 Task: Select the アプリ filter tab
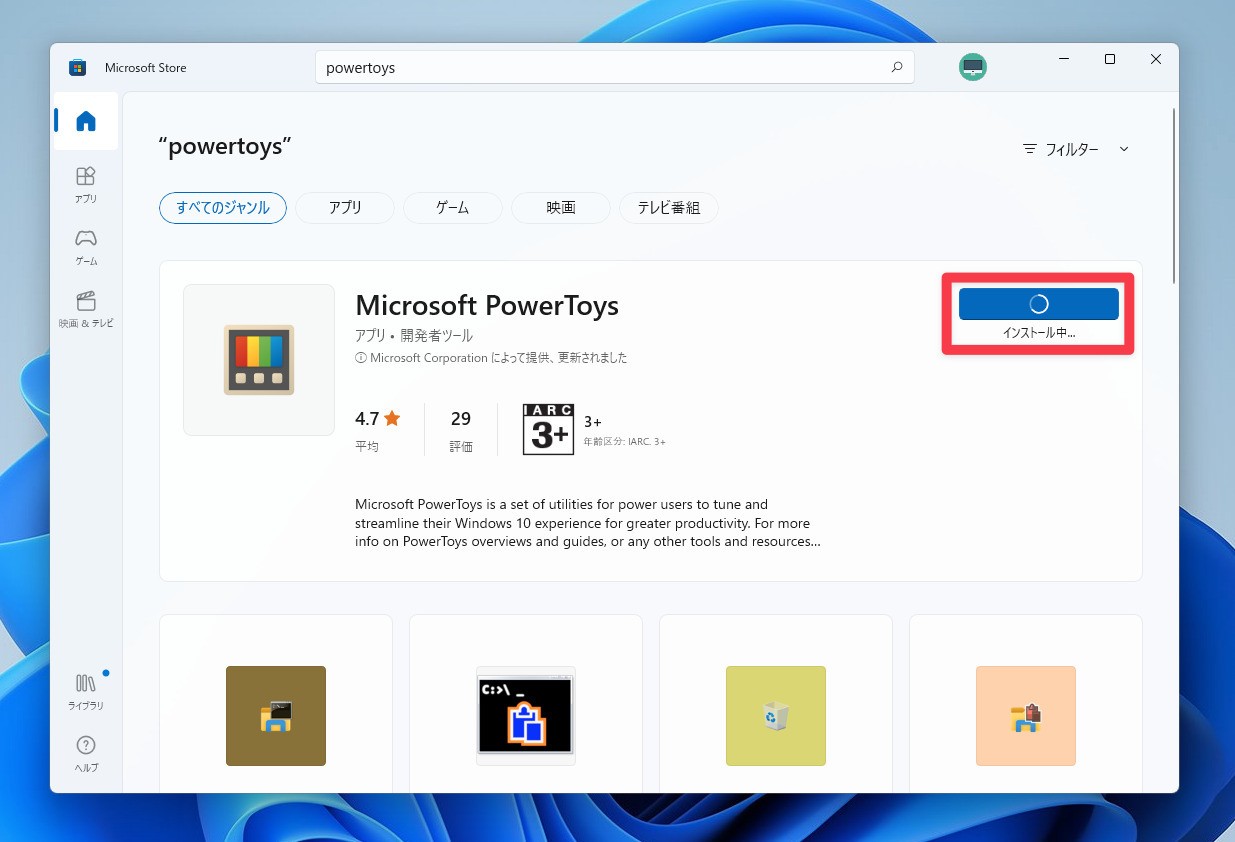tap(345, 208)
